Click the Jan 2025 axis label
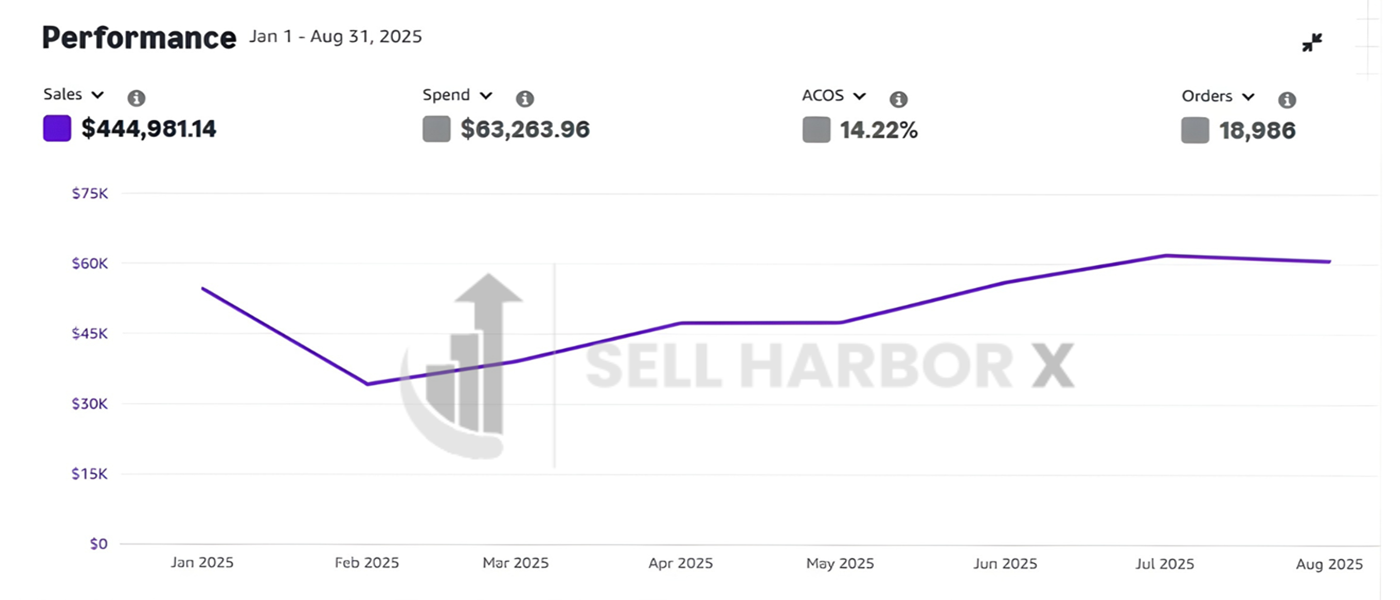This screenshot has width=1400, height=600. coord(201,563)
